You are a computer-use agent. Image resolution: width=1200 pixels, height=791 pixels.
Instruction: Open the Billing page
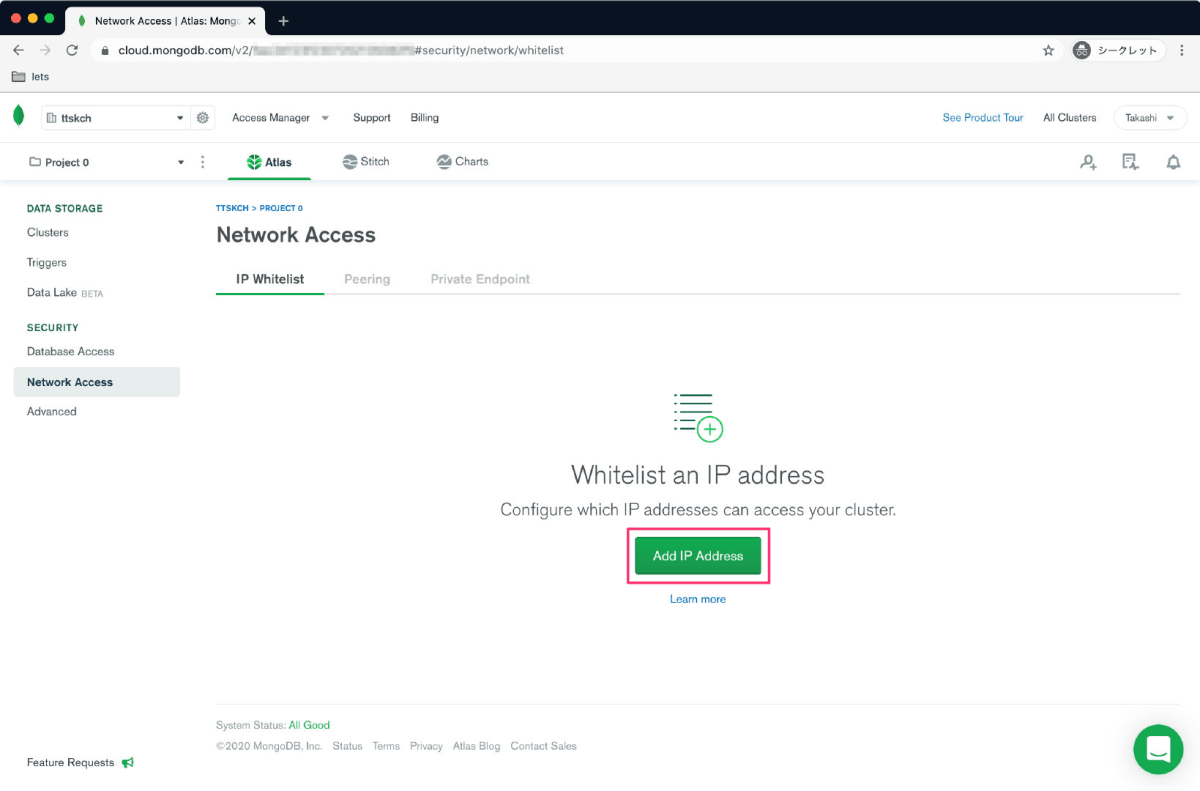[x=425, y=118]
